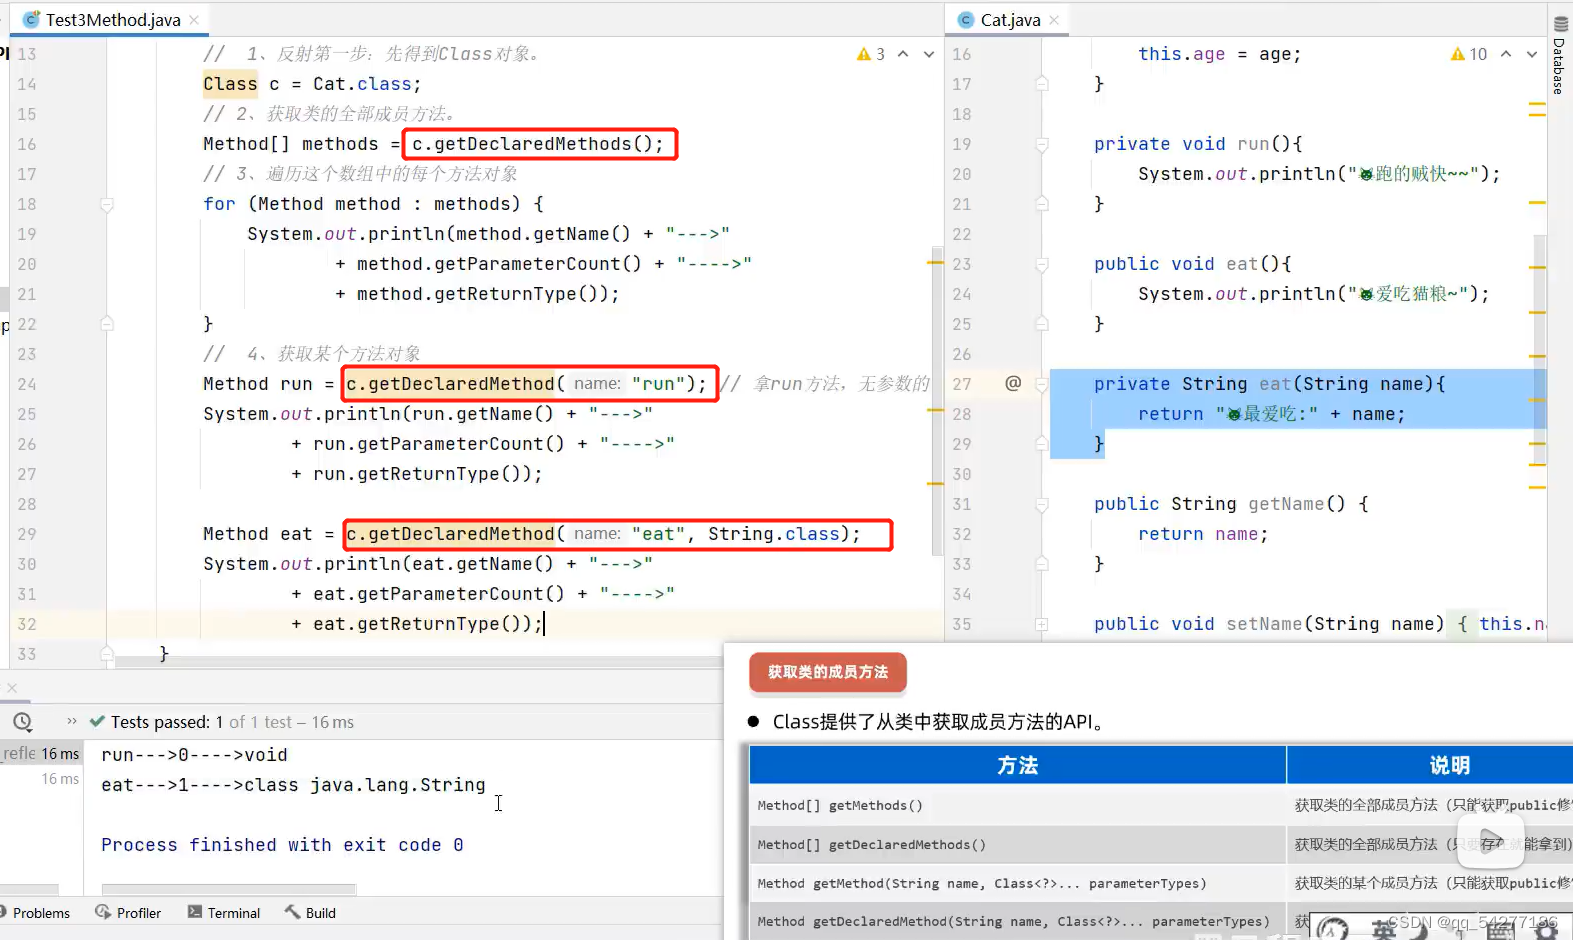Click the @ gutter annotation icon on line 27
The image size is (1573, 940).
(x=1013, y=383)
